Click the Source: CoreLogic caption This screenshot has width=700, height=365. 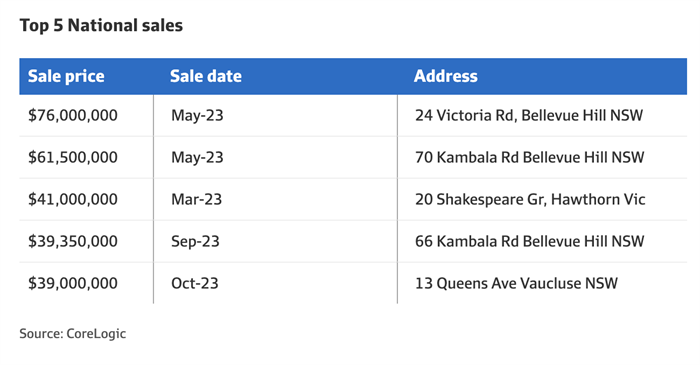click(73, 334)
